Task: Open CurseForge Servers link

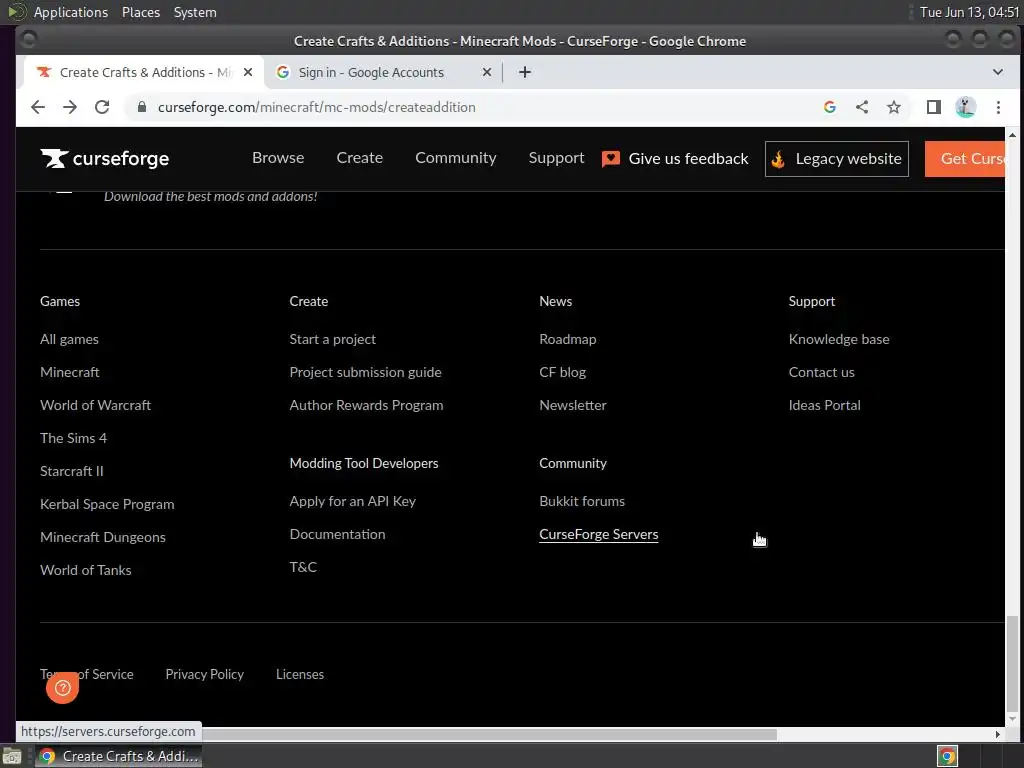Action: pos(599,534)
